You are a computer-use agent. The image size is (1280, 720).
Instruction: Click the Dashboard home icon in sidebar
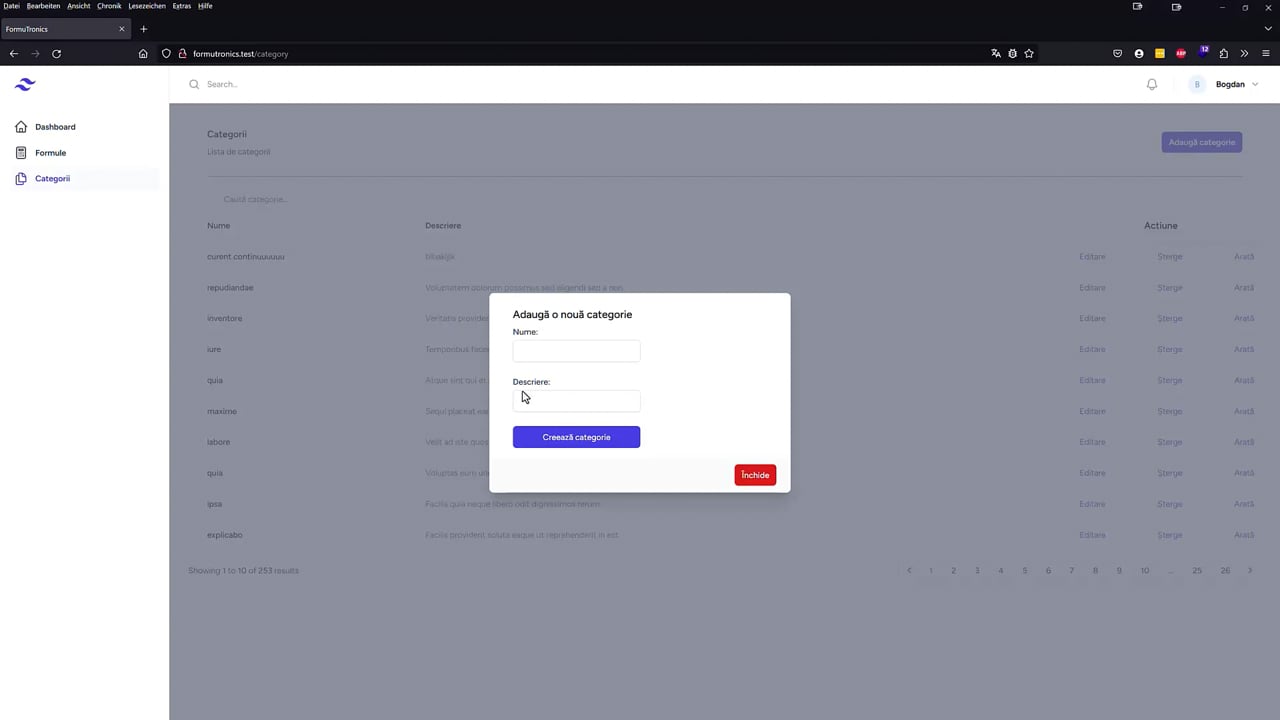(21, 127)
